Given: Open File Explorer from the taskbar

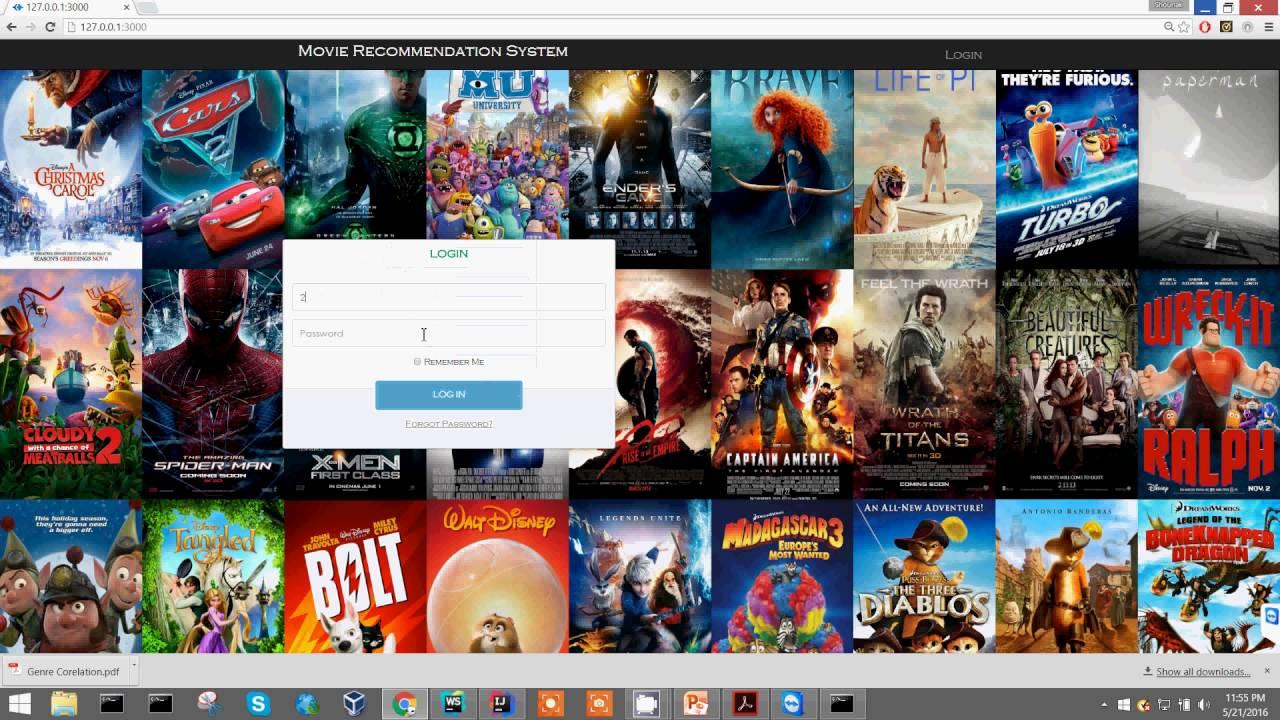Looking at the screenshot, I should [64, 704].
